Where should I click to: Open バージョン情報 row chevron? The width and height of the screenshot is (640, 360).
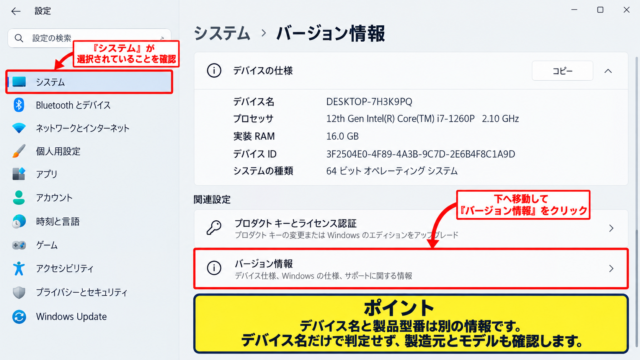[x=611, y=269]
